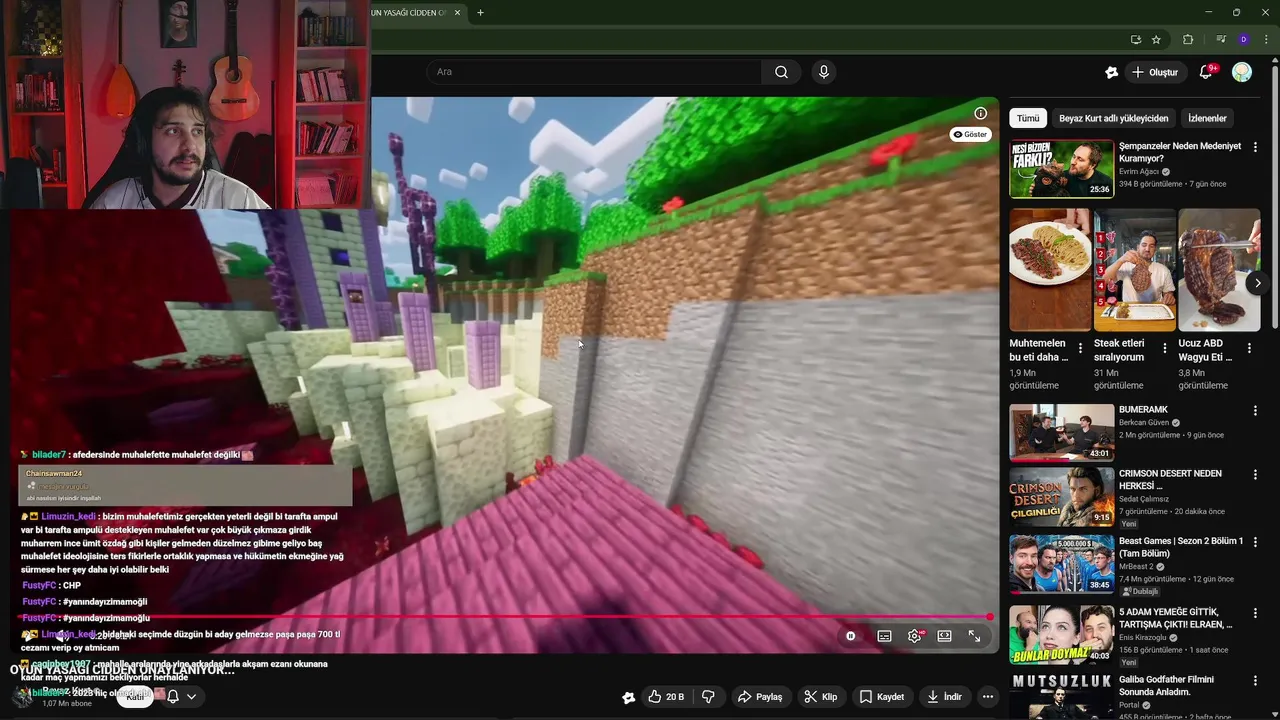Select Beyaz Kurt adlı yükleyiciden chip
Viewport: 1280px width, 720px height.
click(1113, 118)
